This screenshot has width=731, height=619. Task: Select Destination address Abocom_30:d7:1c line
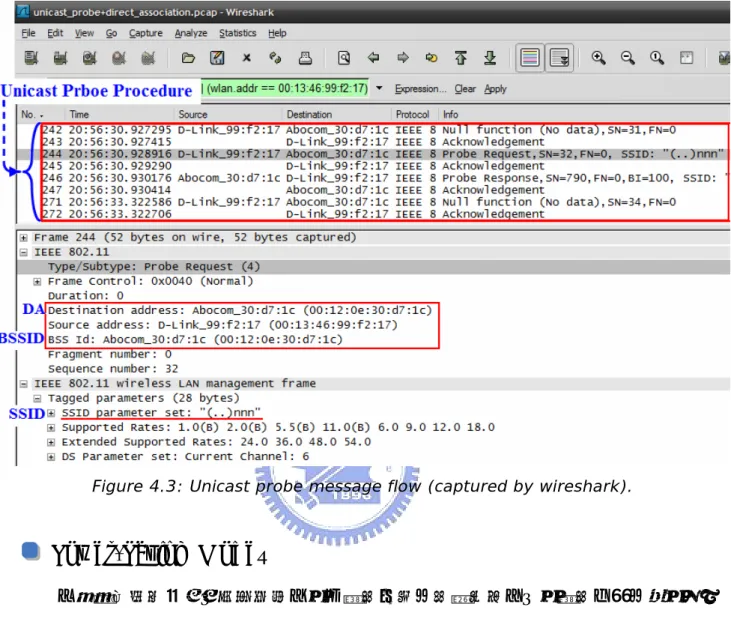tap(240, 310)
